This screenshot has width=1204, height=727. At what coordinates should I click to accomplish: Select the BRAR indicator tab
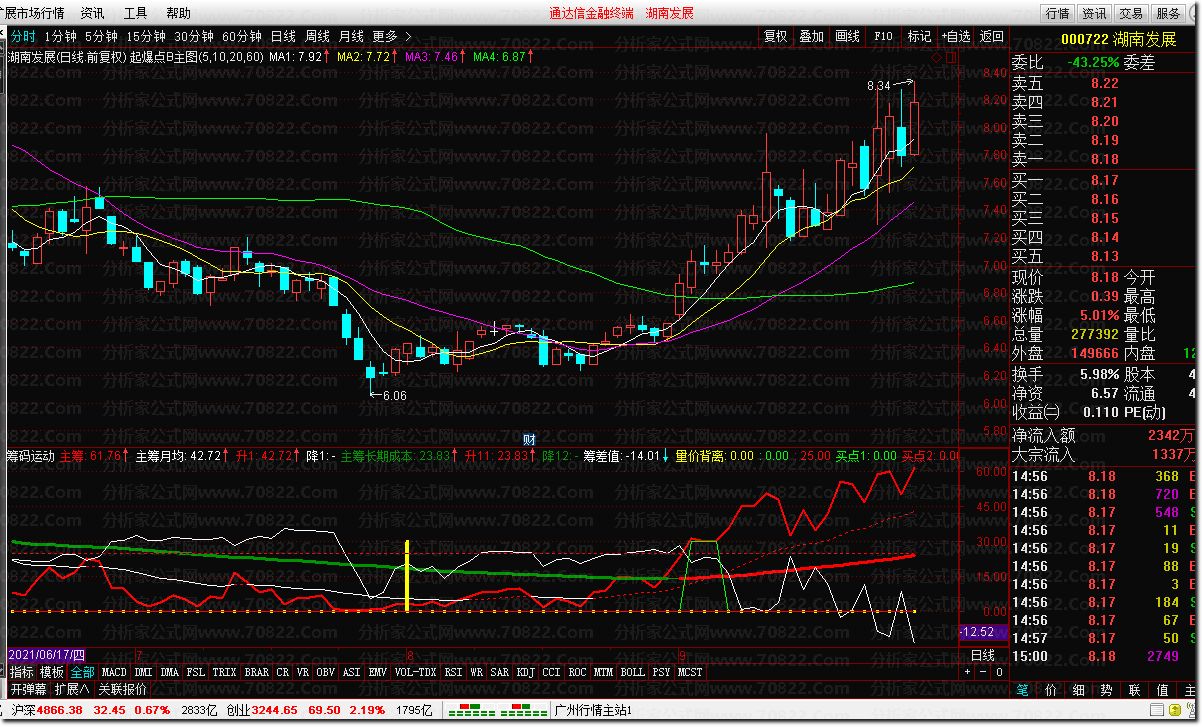tap(257, 672)
